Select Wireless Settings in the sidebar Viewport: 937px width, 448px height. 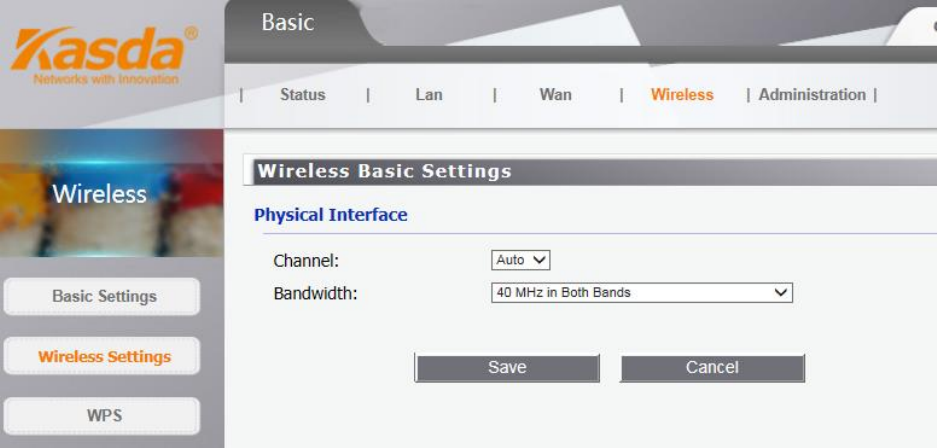pyautogui.click(x=104, y=356)
